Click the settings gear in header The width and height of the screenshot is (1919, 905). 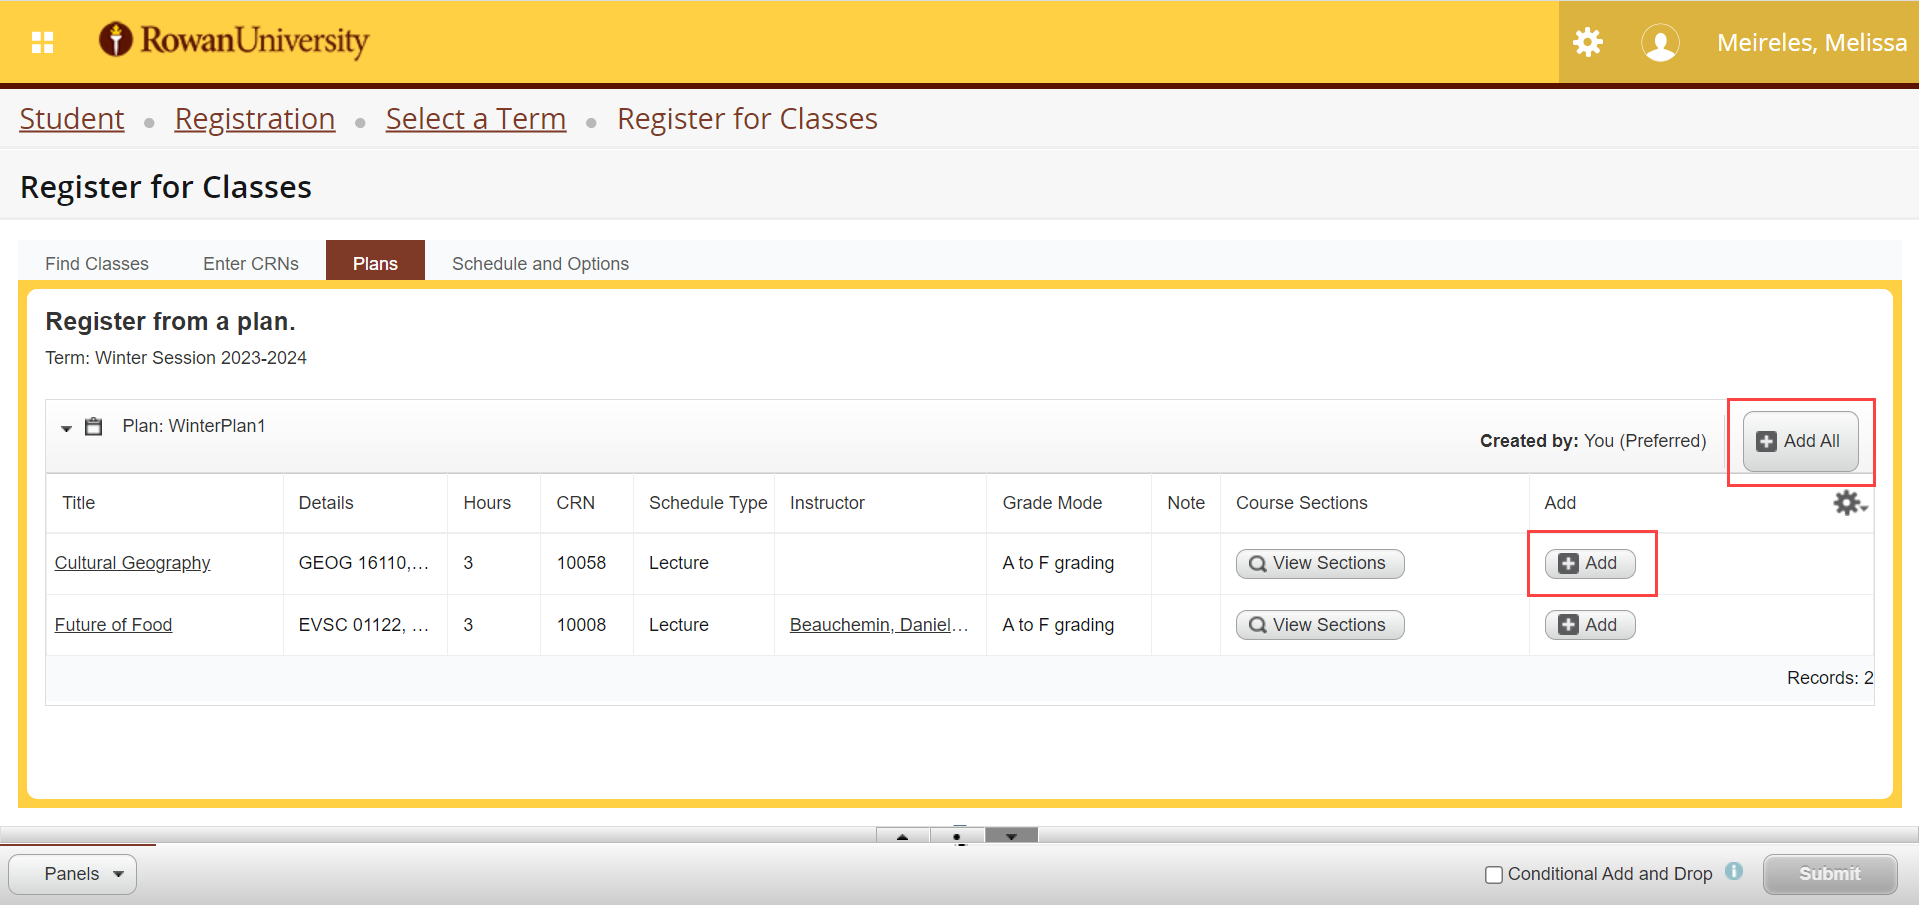click(1587, 42)
